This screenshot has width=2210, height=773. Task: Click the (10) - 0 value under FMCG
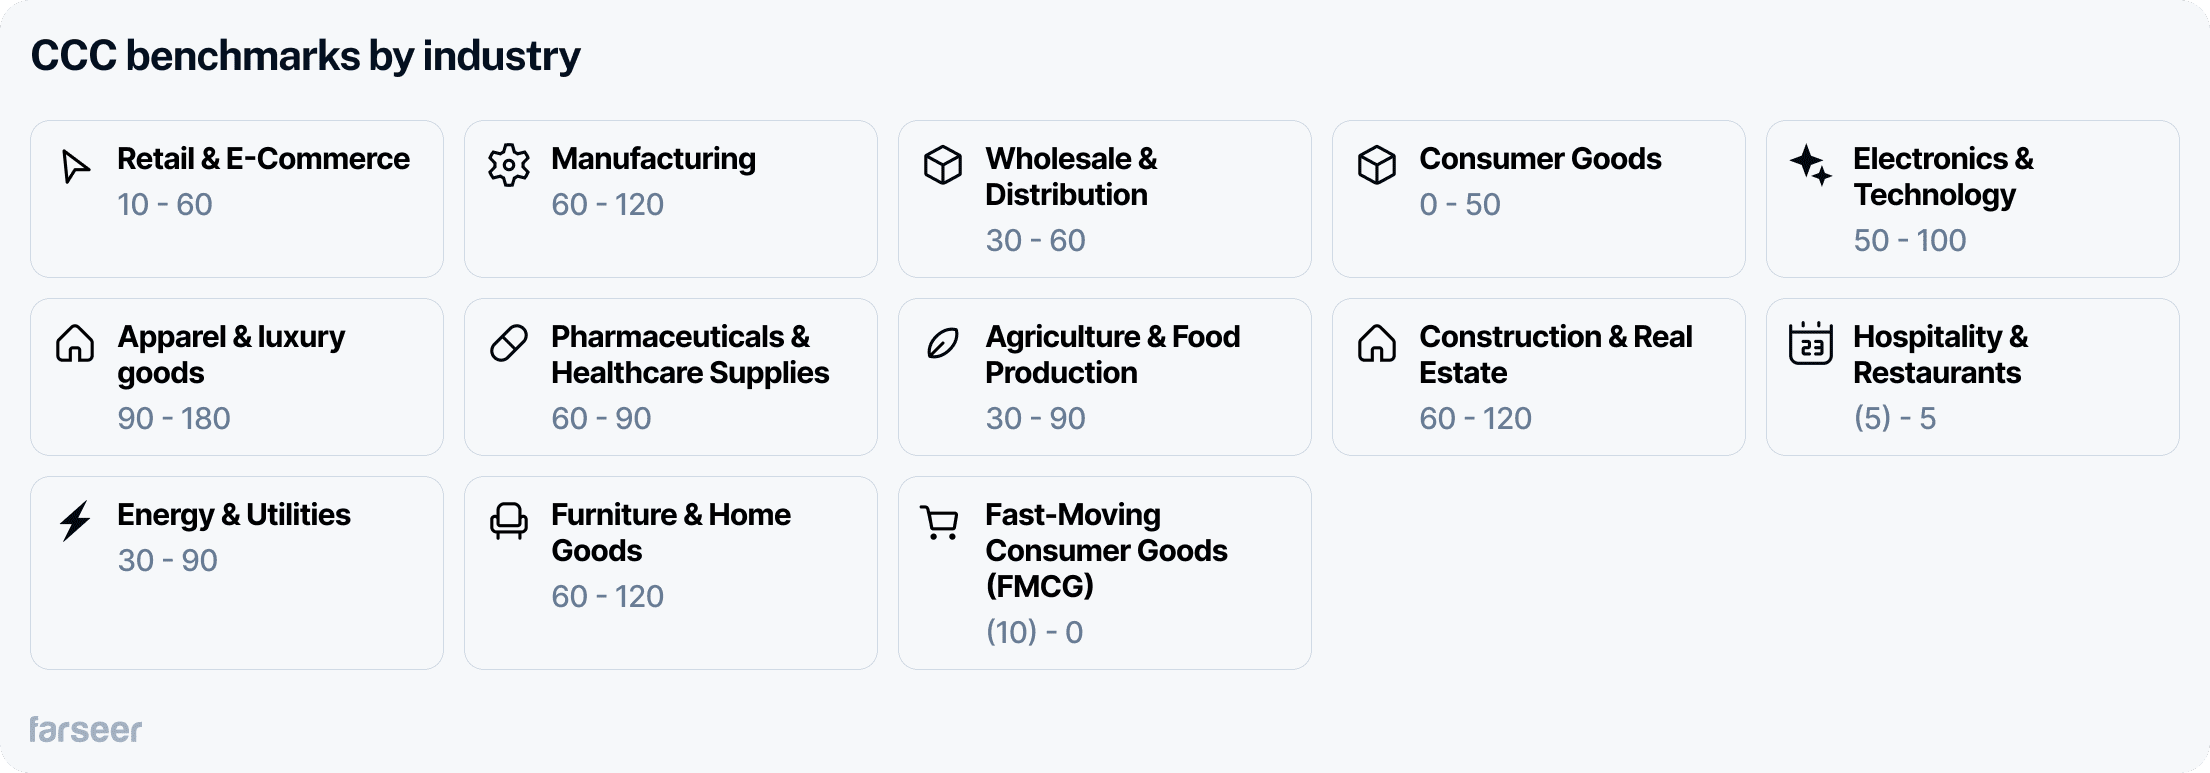tap(1034, 633)
